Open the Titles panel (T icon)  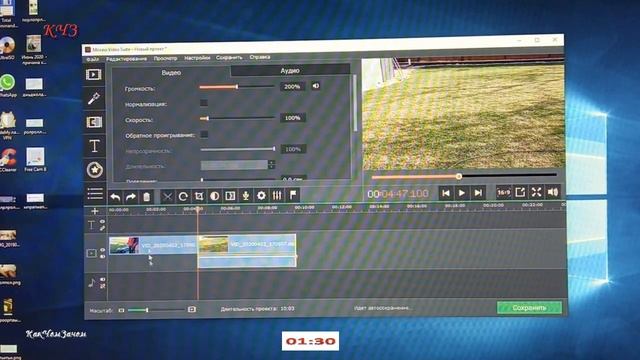[x=94, y=146]
